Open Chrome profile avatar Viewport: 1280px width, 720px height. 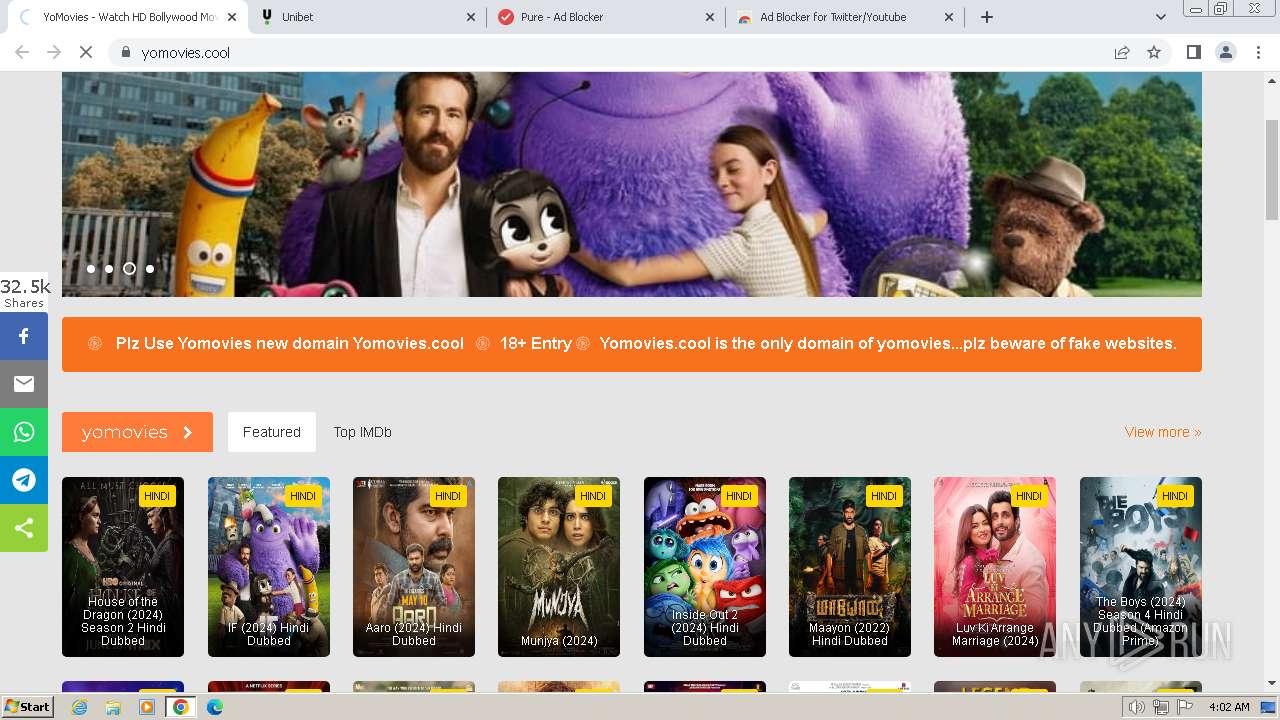pyautogui.click(x=1225, y=52)
